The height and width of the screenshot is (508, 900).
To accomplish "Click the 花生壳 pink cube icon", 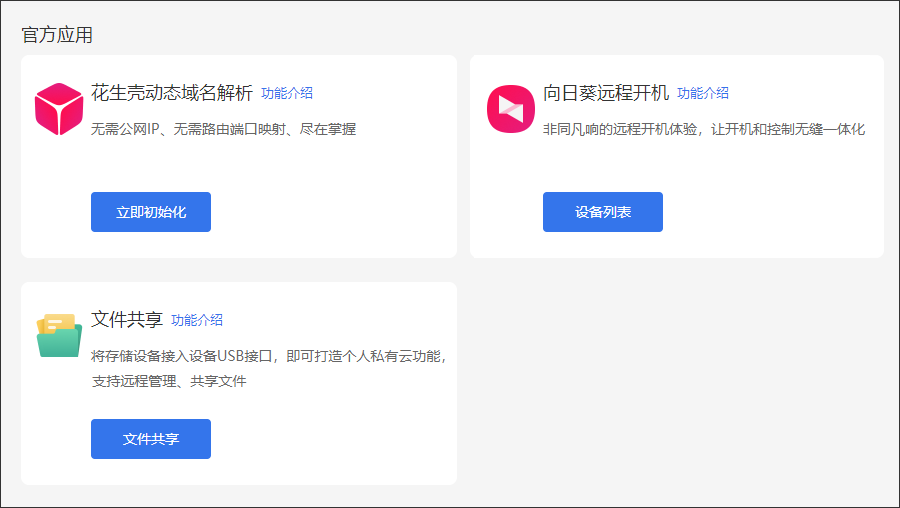I will point(59,108).
